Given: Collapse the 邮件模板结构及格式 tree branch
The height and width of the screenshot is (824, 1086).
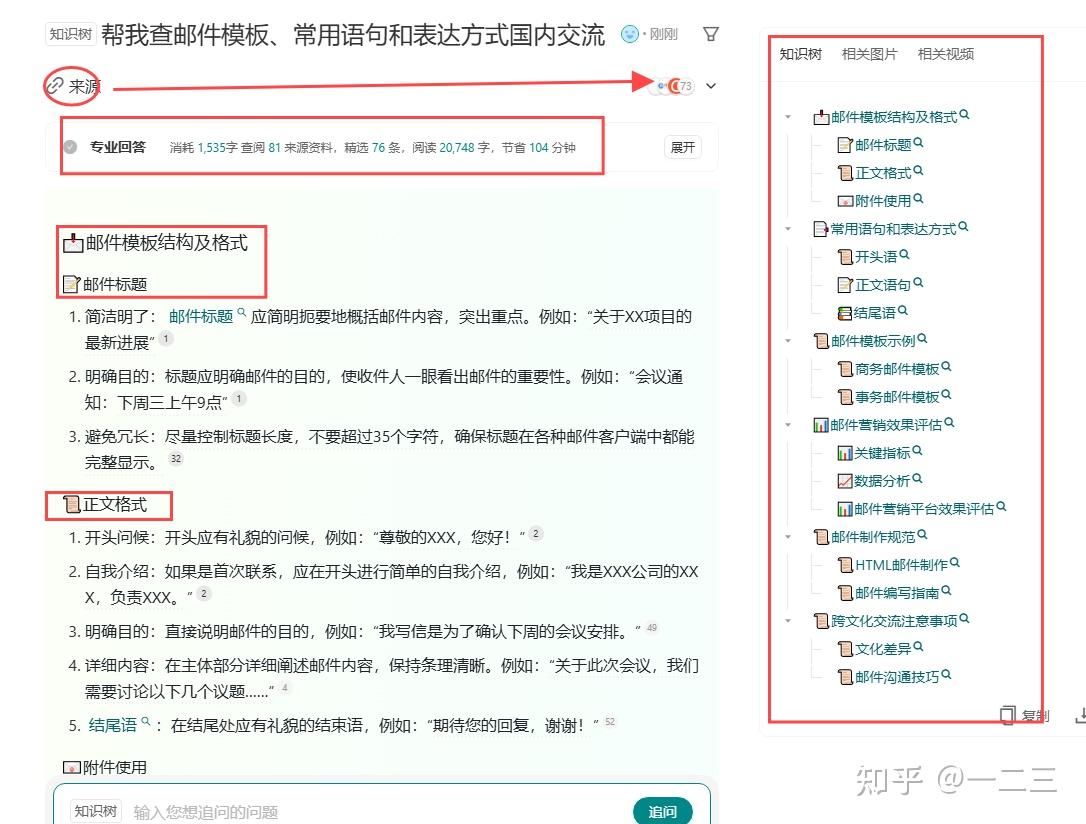Looking at the screenshot, I should pos(787,116).
